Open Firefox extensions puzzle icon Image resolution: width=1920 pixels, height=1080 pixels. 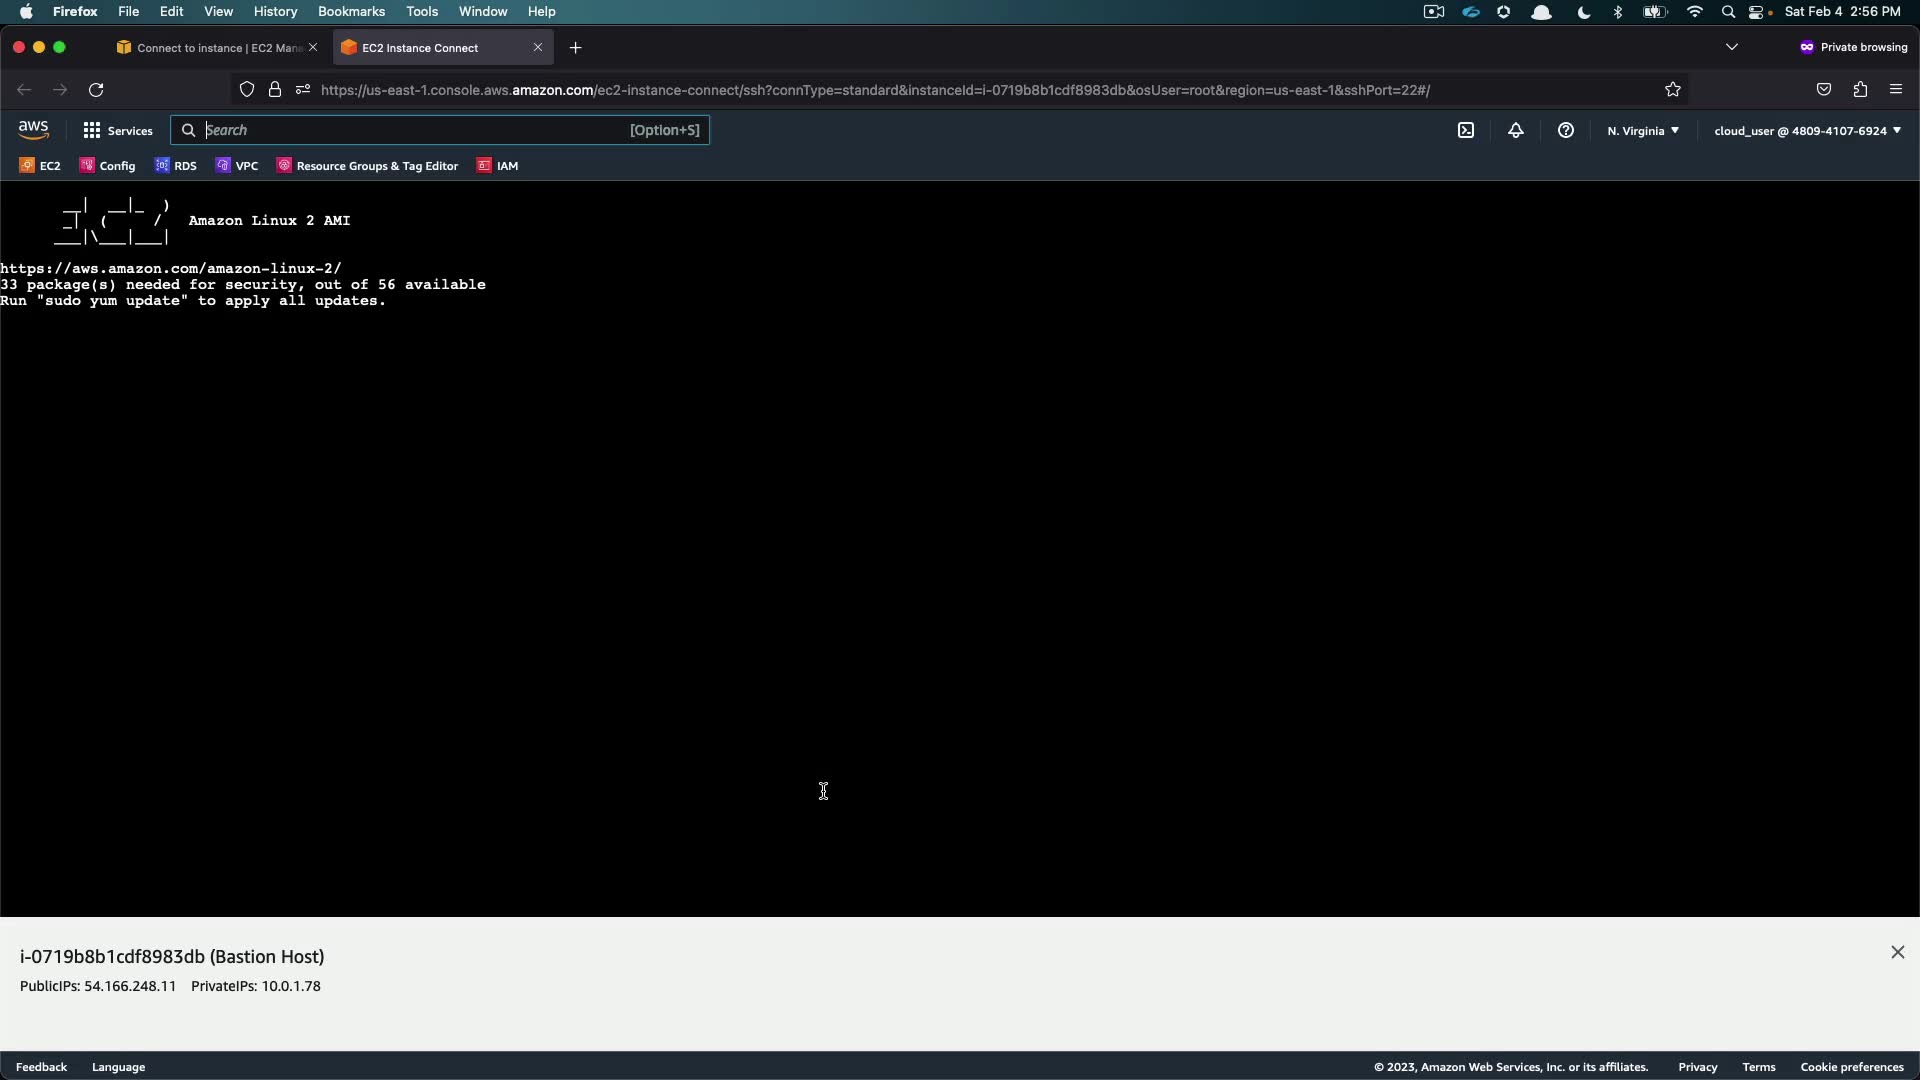click(1860, 90)
